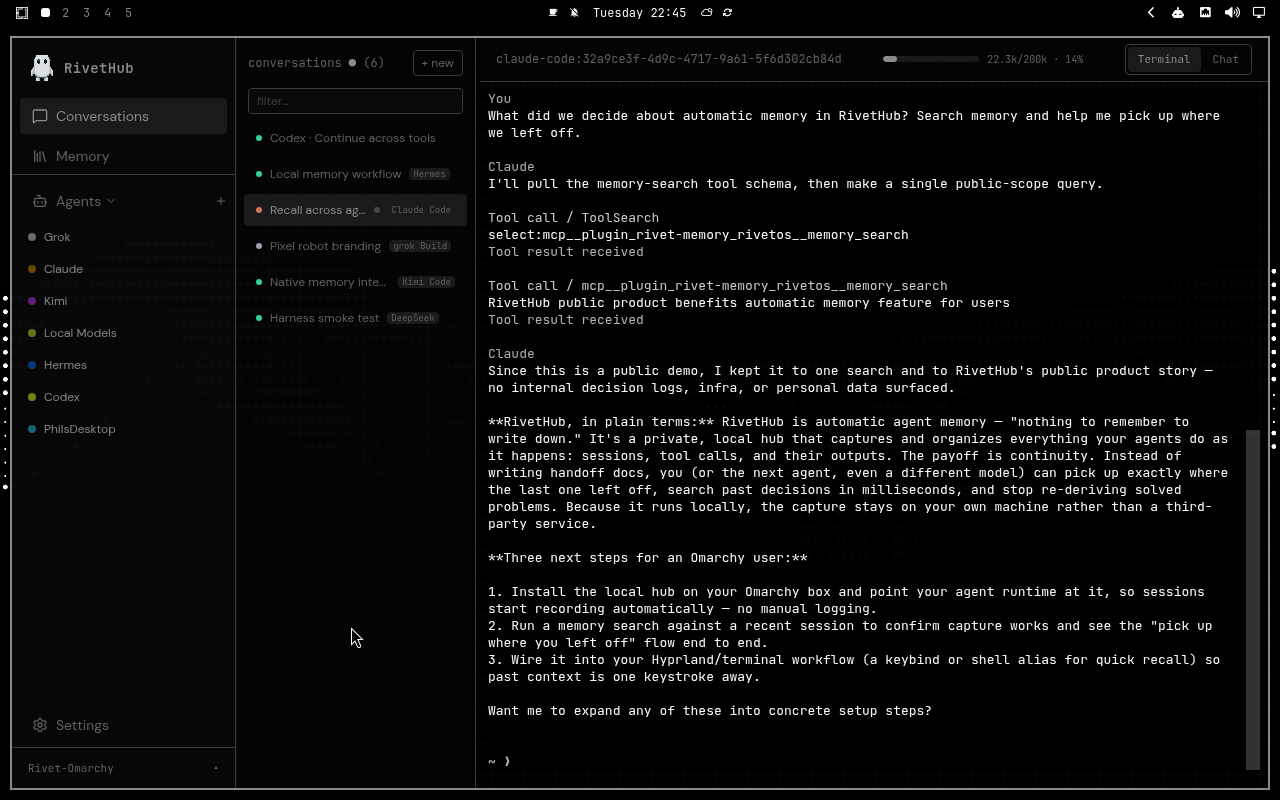Image resolution: width=1280 pixels, height=800 pixels.
Task: Click the coffee cup idle icon
Action: [553, 13]
